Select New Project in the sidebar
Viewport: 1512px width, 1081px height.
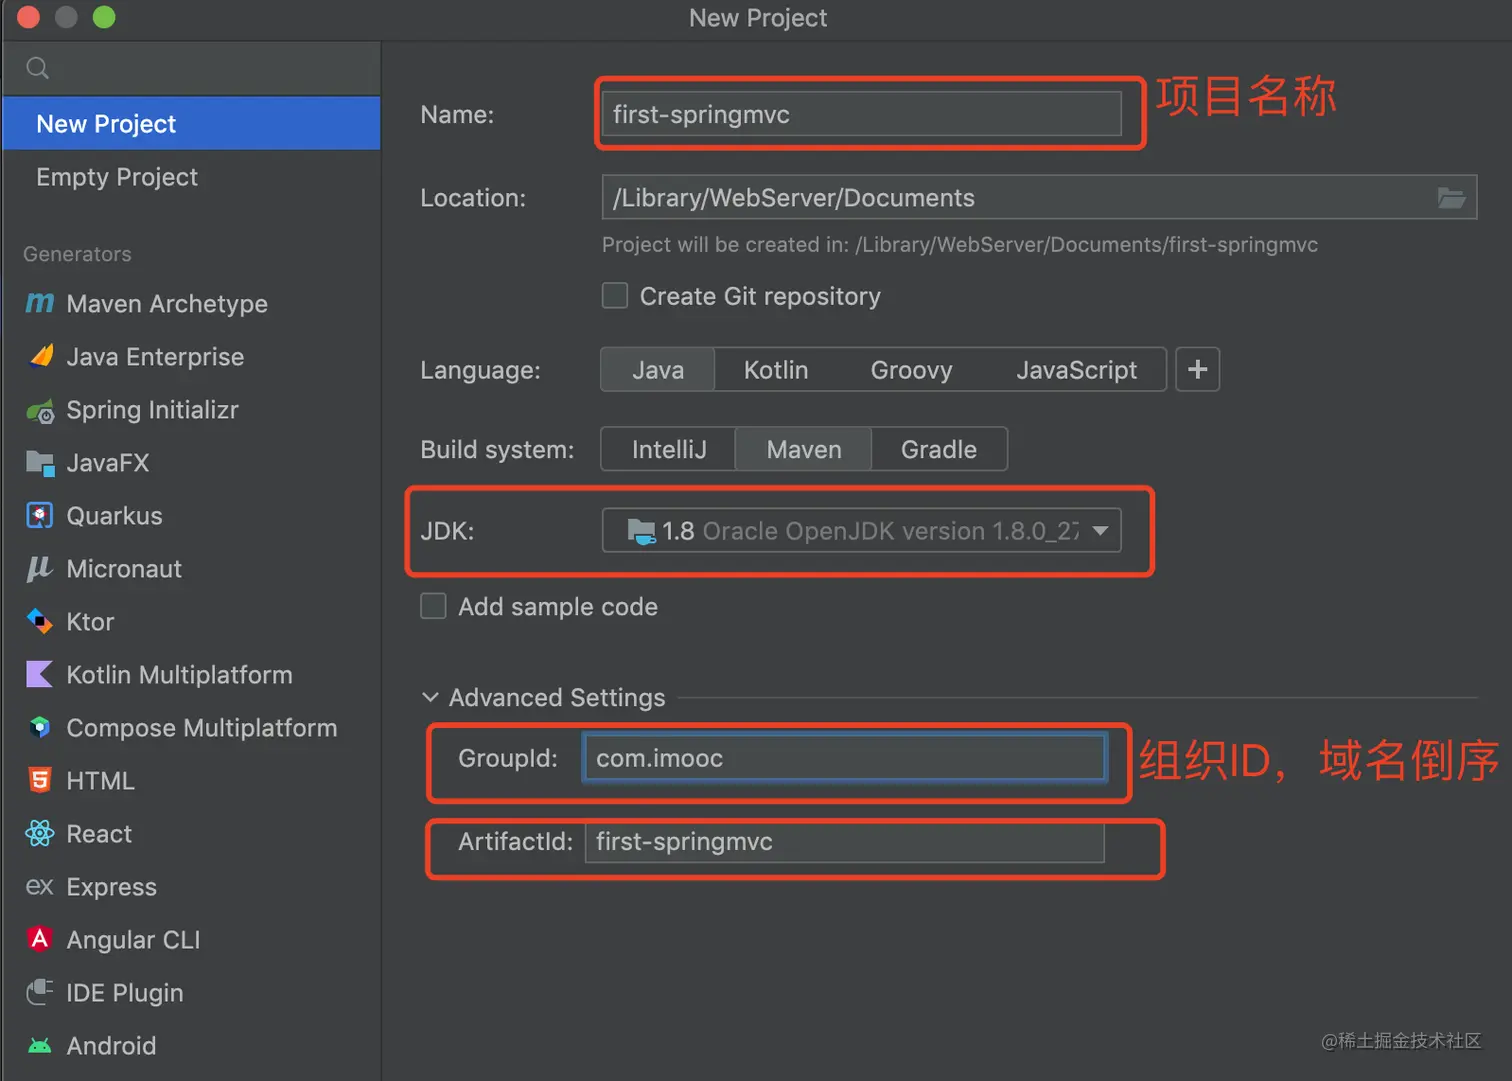pyautogui.click(x=191, y=123)
